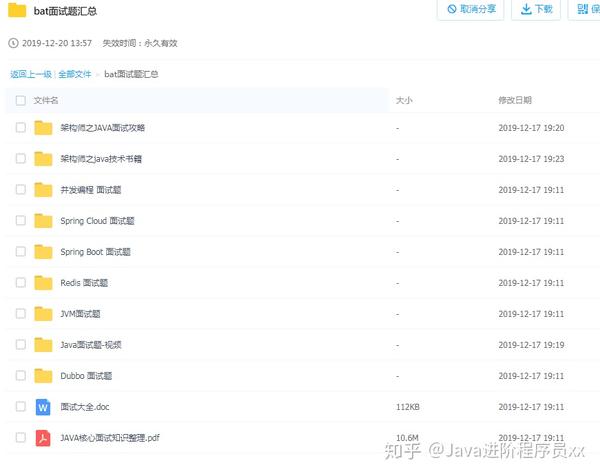Go back via 返回上一级 link
The image size is (600, 474).
[31, 74]
